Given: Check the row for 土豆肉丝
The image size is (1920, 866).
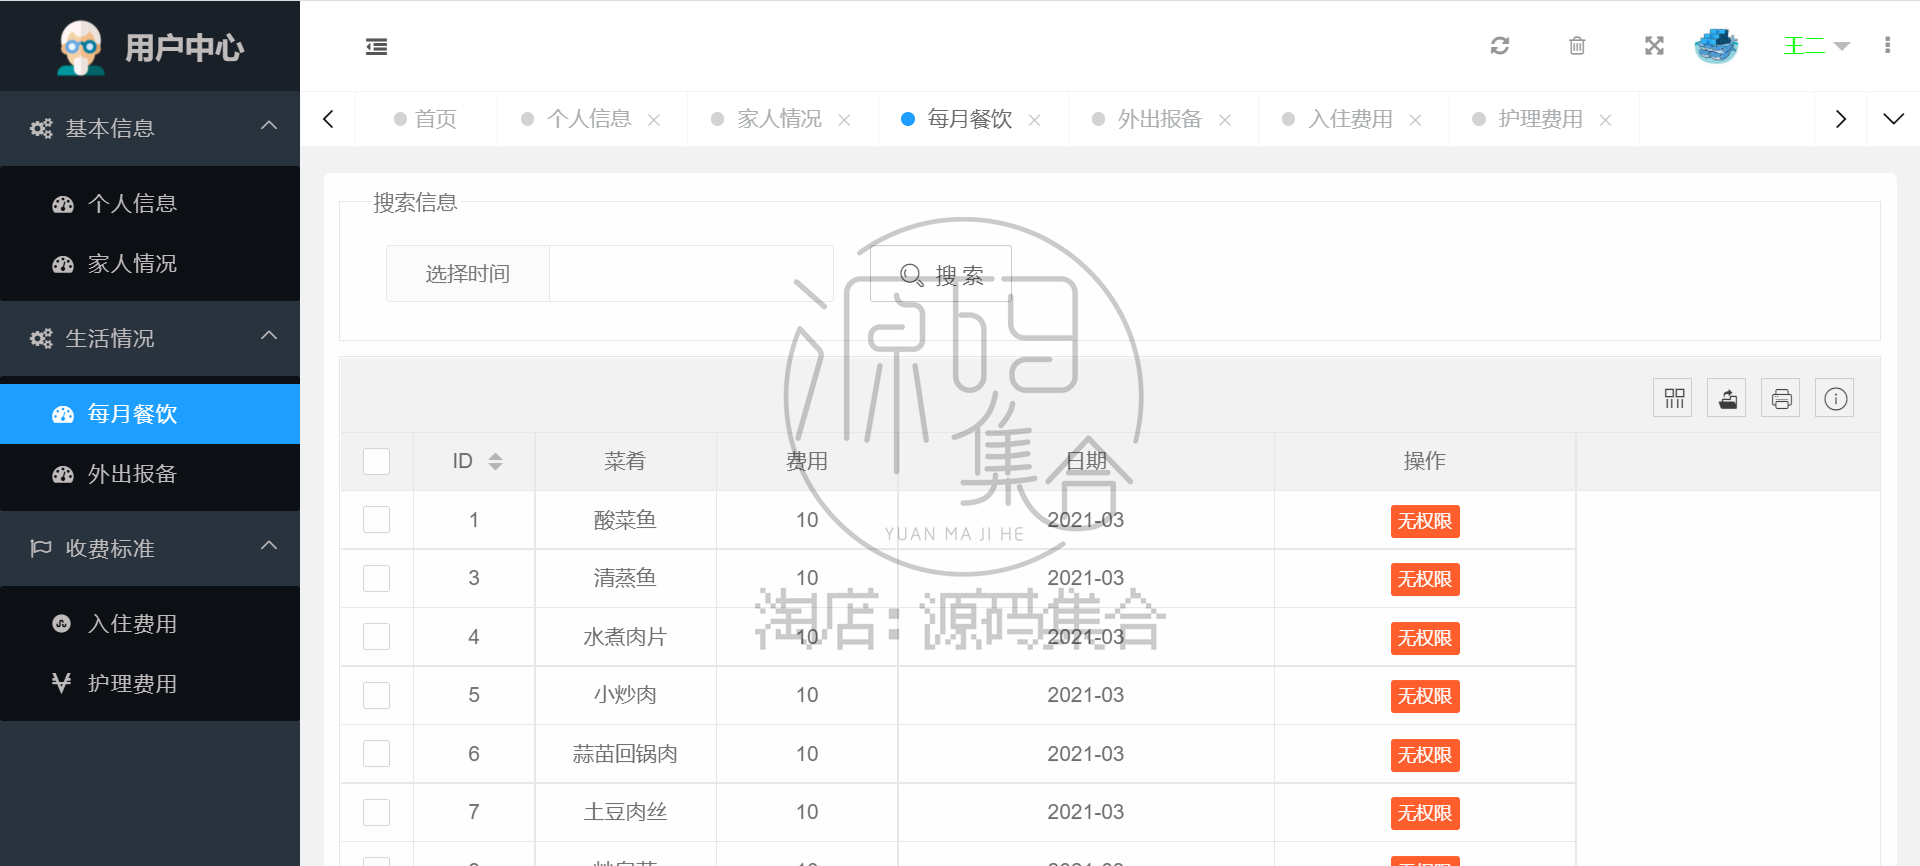Looking at the screenshot, I should point(376,812).
